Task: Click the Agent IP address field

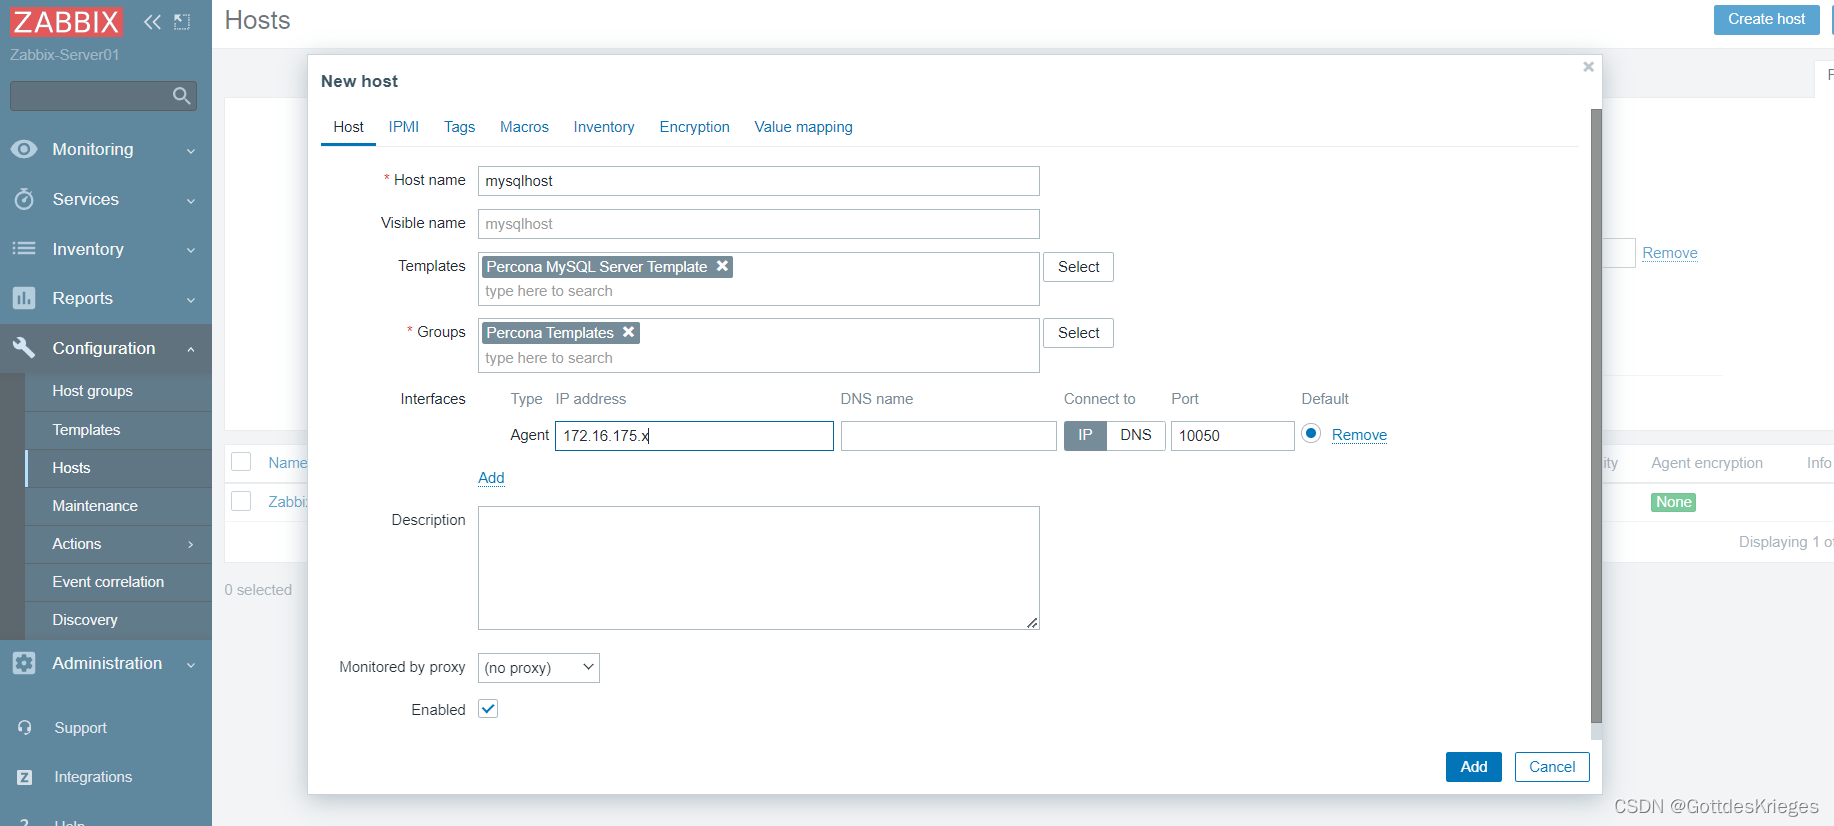Action: pos(694,436)
